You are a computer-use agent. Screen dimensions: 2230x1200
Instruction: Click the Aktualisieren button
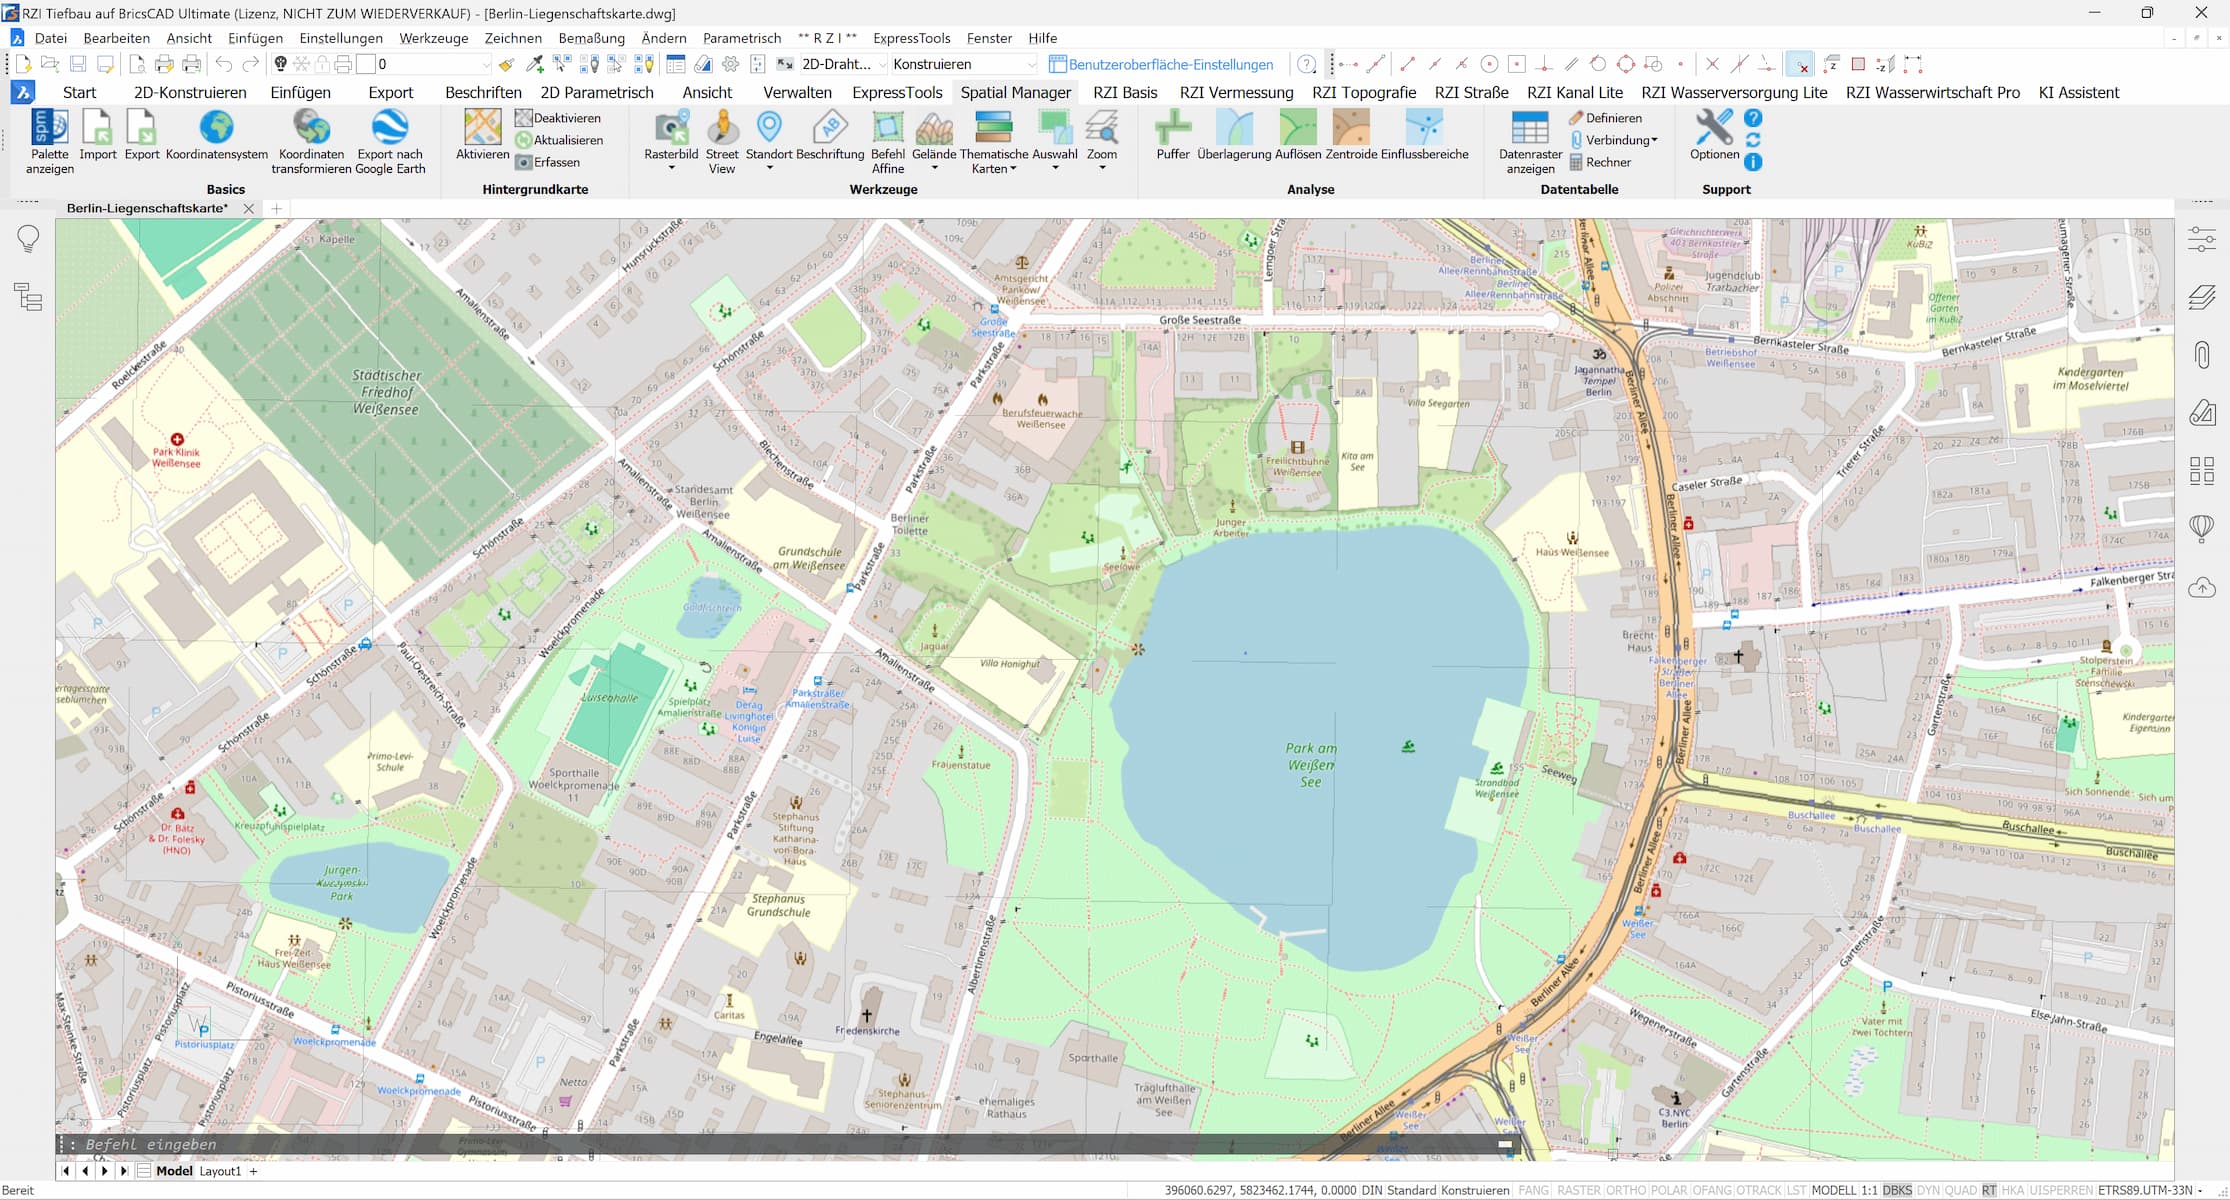558,140
